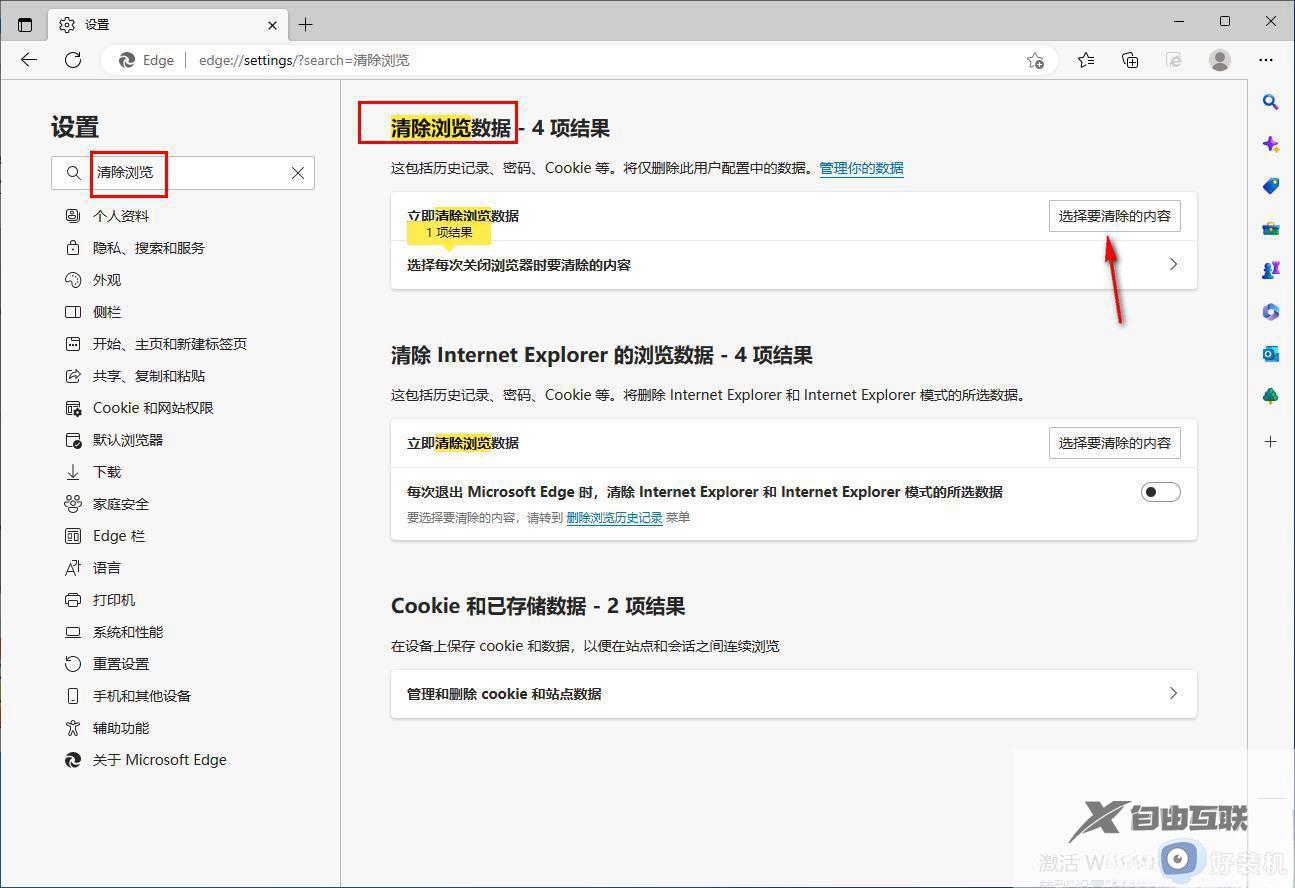Open the Settings and more ellipsis menu
The image size is (1295, 888).
pyautogui.click(x=1266, y=60)
